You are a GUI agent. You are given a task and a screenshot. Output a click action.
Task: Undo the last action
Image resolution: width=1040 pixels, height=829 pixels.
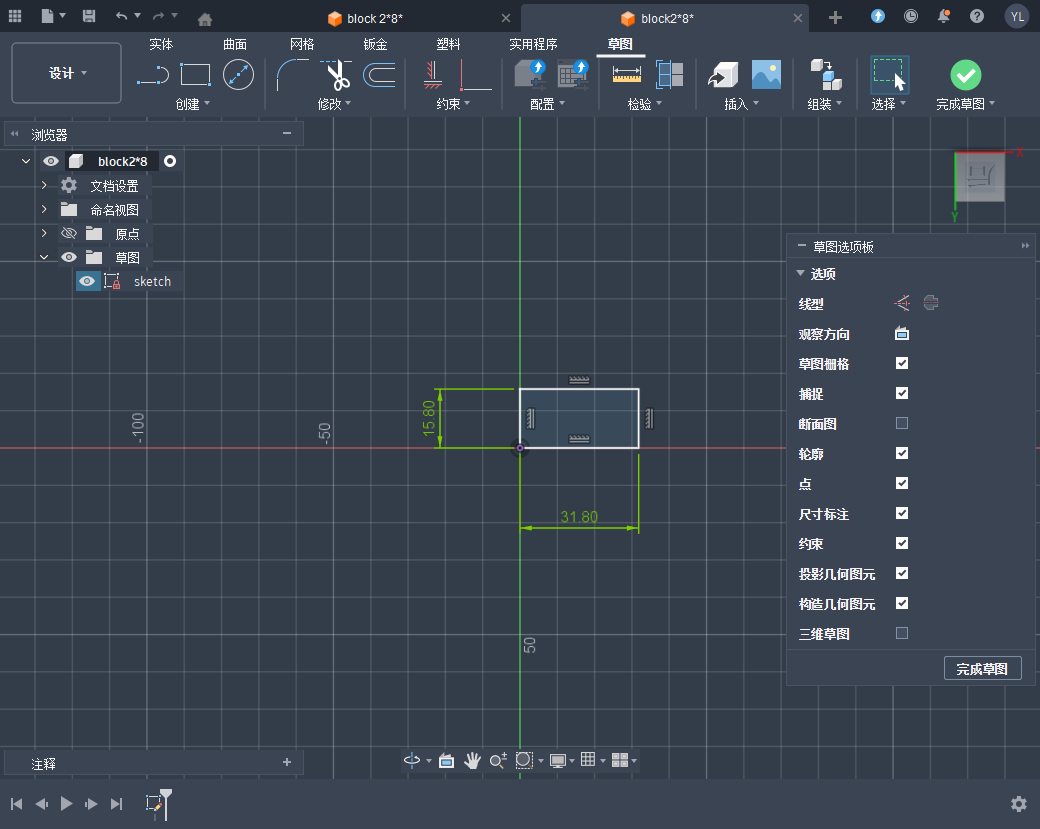point(121,16)
